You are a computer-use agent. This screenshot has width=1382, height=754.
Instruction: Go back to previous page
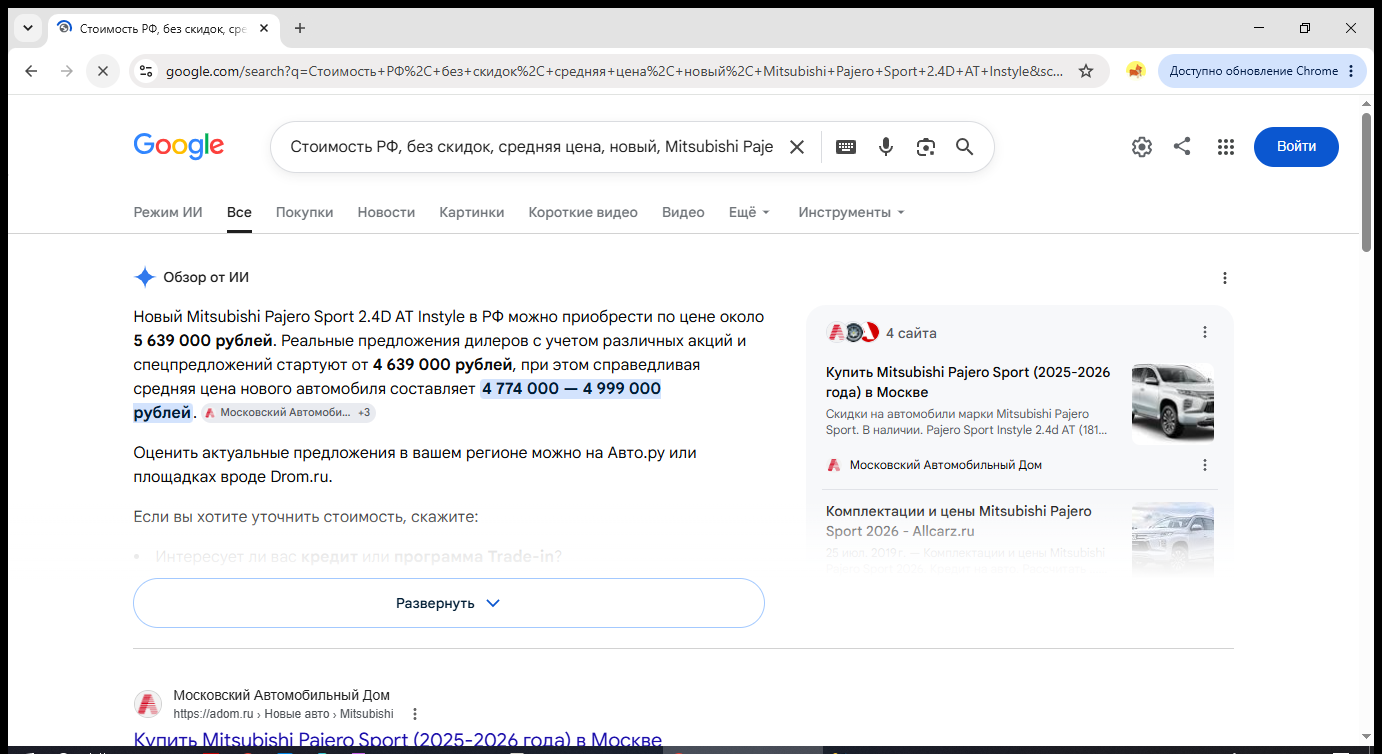point(31,71)
